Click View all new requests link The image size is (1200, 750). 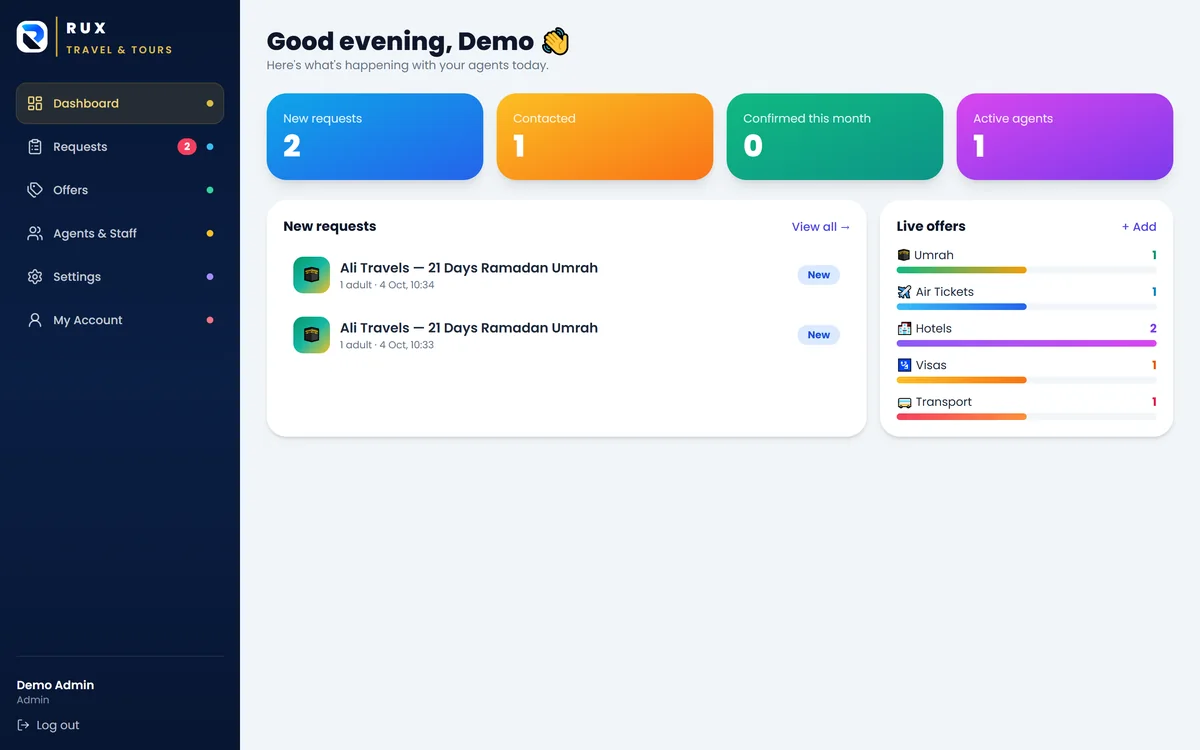click(x=821, y=227)
